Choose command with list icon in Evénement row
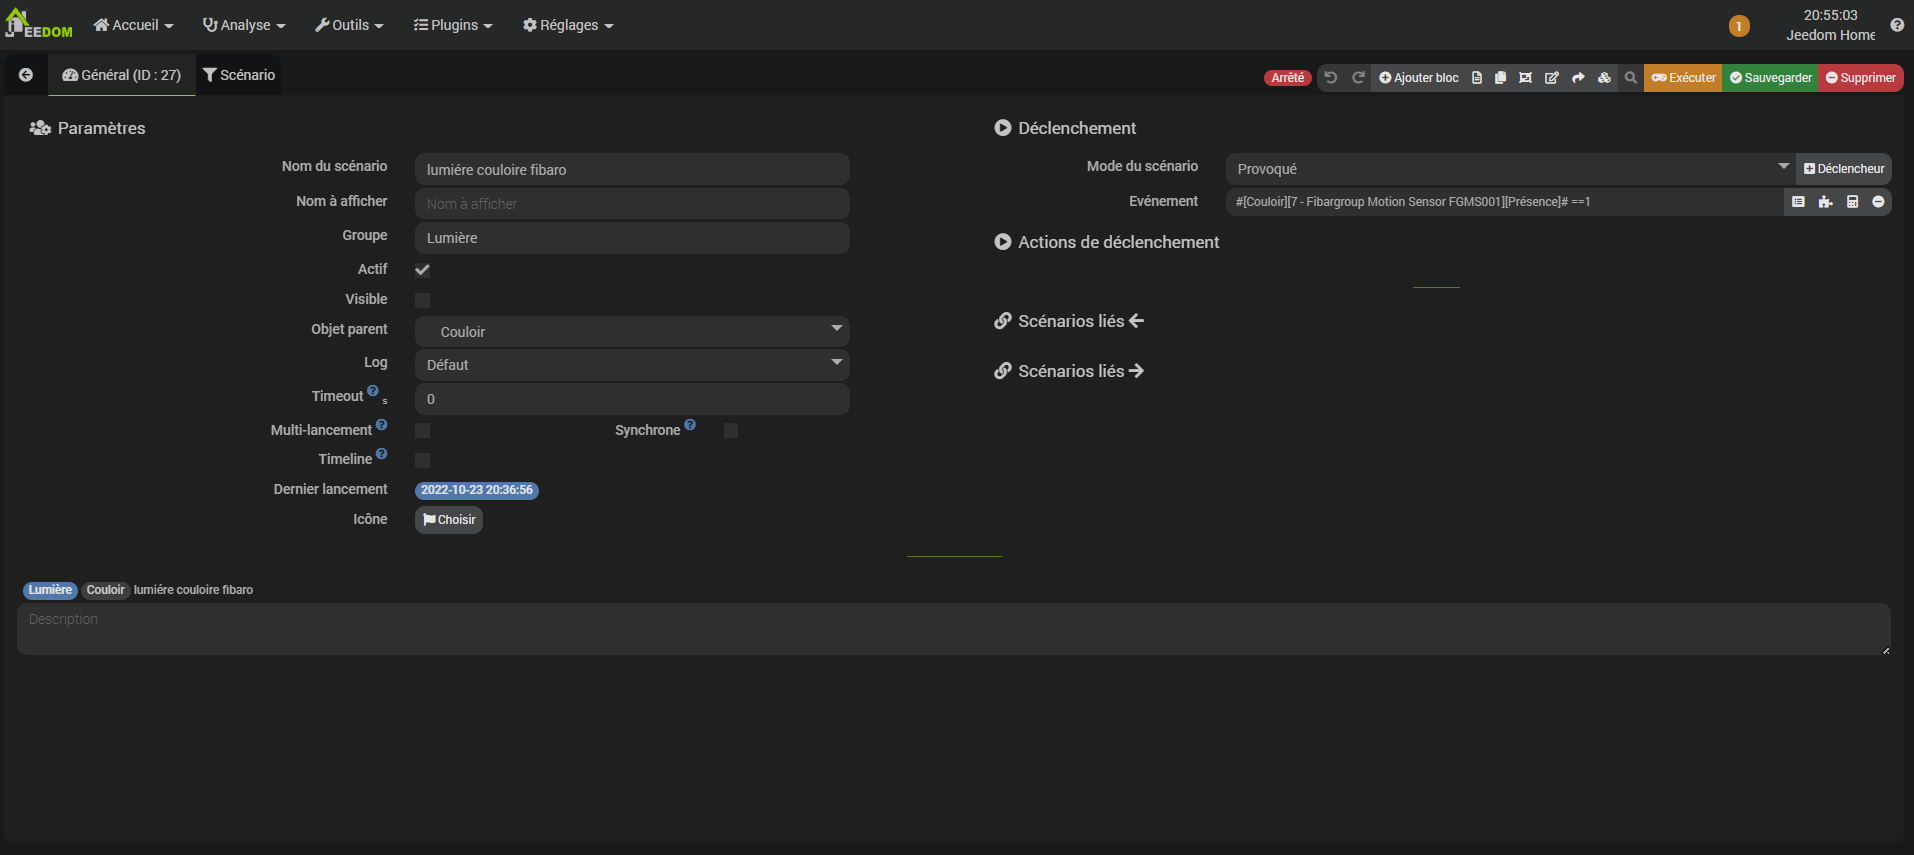 tap(1798, 202)
